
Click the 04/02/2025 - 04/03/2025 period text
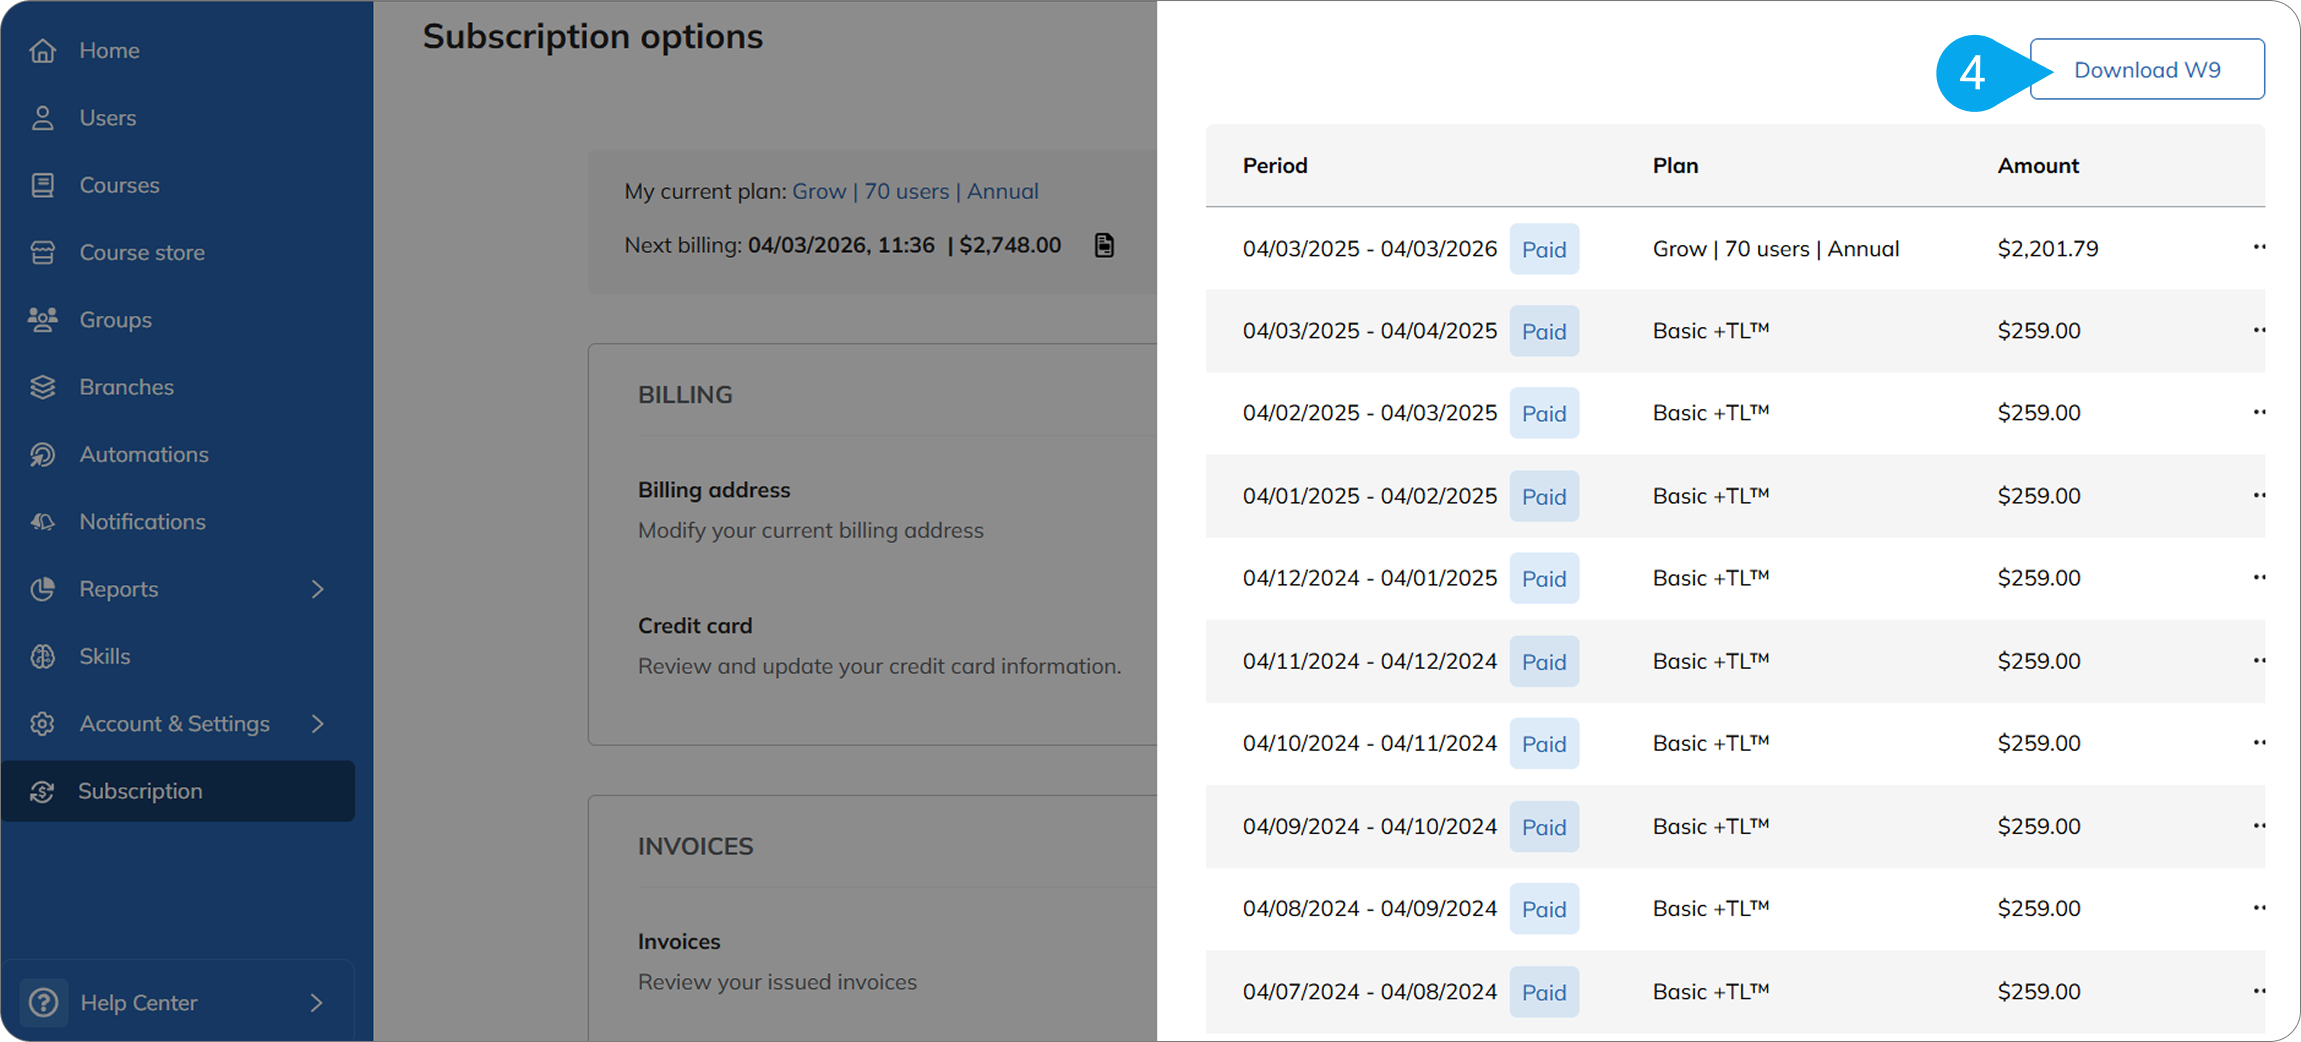pos(1370,413)
